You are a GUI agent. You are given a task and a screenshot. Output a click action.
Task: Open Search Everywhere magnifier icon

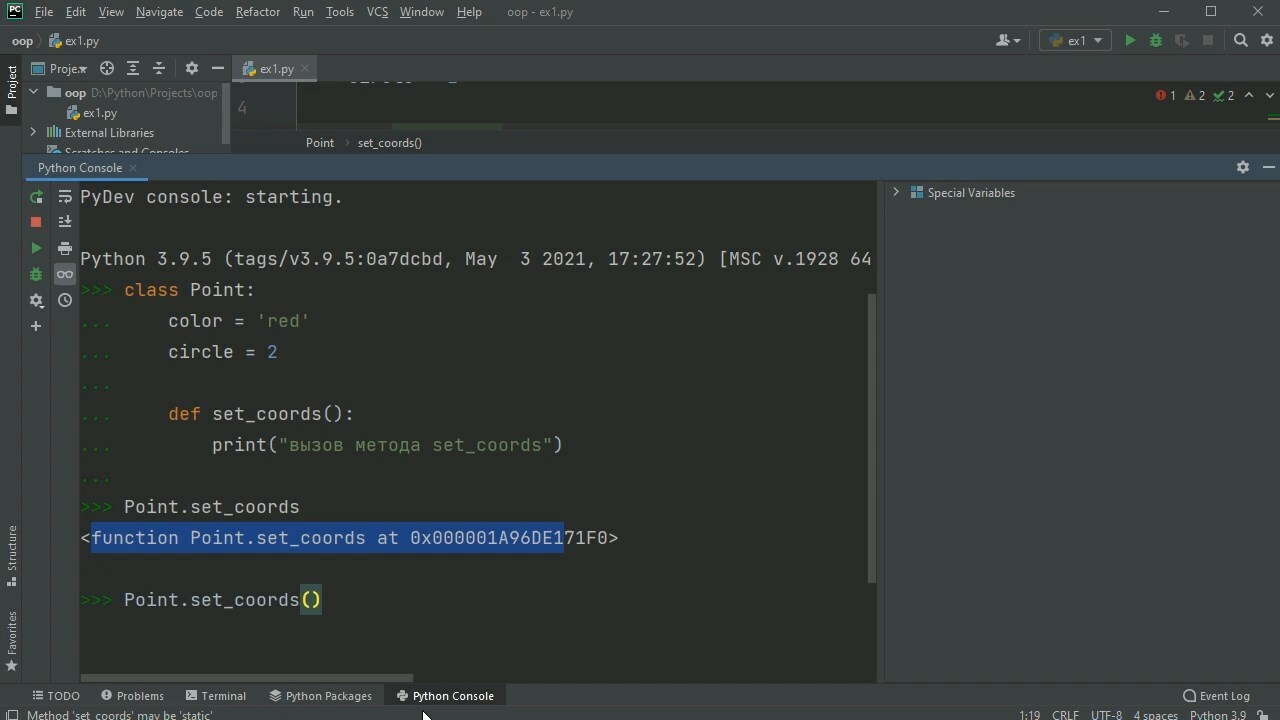pos(1241,41)
